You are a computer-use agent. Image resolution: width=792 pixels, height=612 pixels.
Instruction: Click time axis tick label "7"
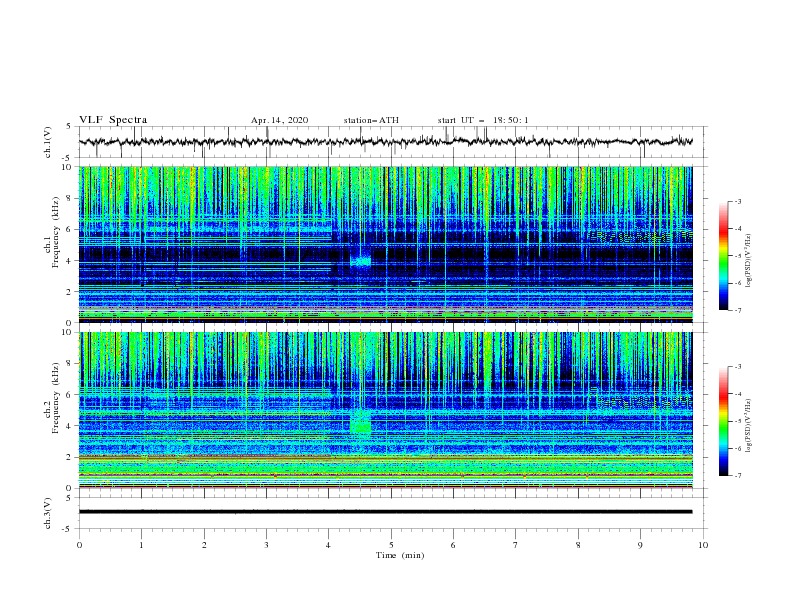click(x=516, y=545)
